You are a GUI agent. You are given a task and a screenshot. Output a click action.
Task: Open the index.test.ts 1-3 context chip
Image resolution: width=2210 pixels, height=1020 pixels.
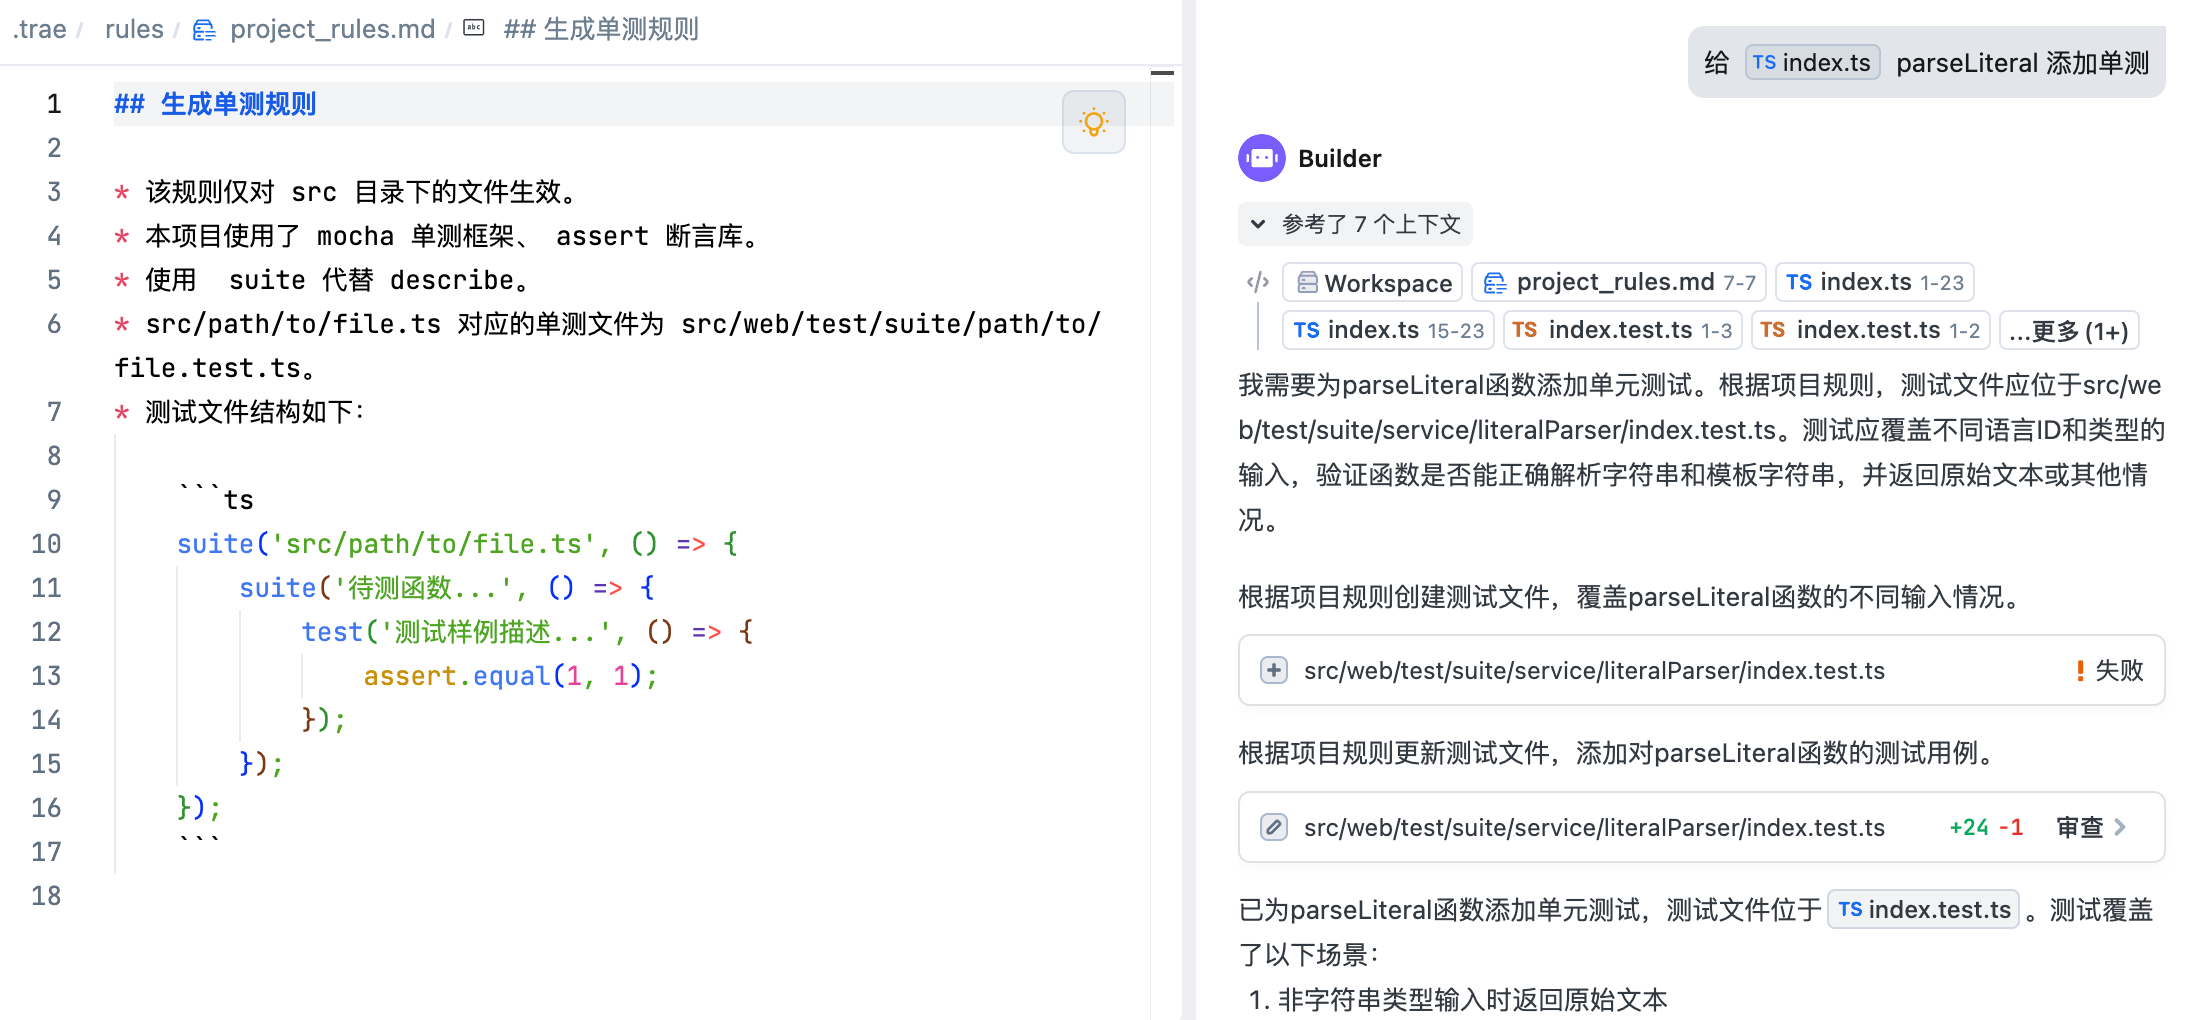(x=1622, y=330)
